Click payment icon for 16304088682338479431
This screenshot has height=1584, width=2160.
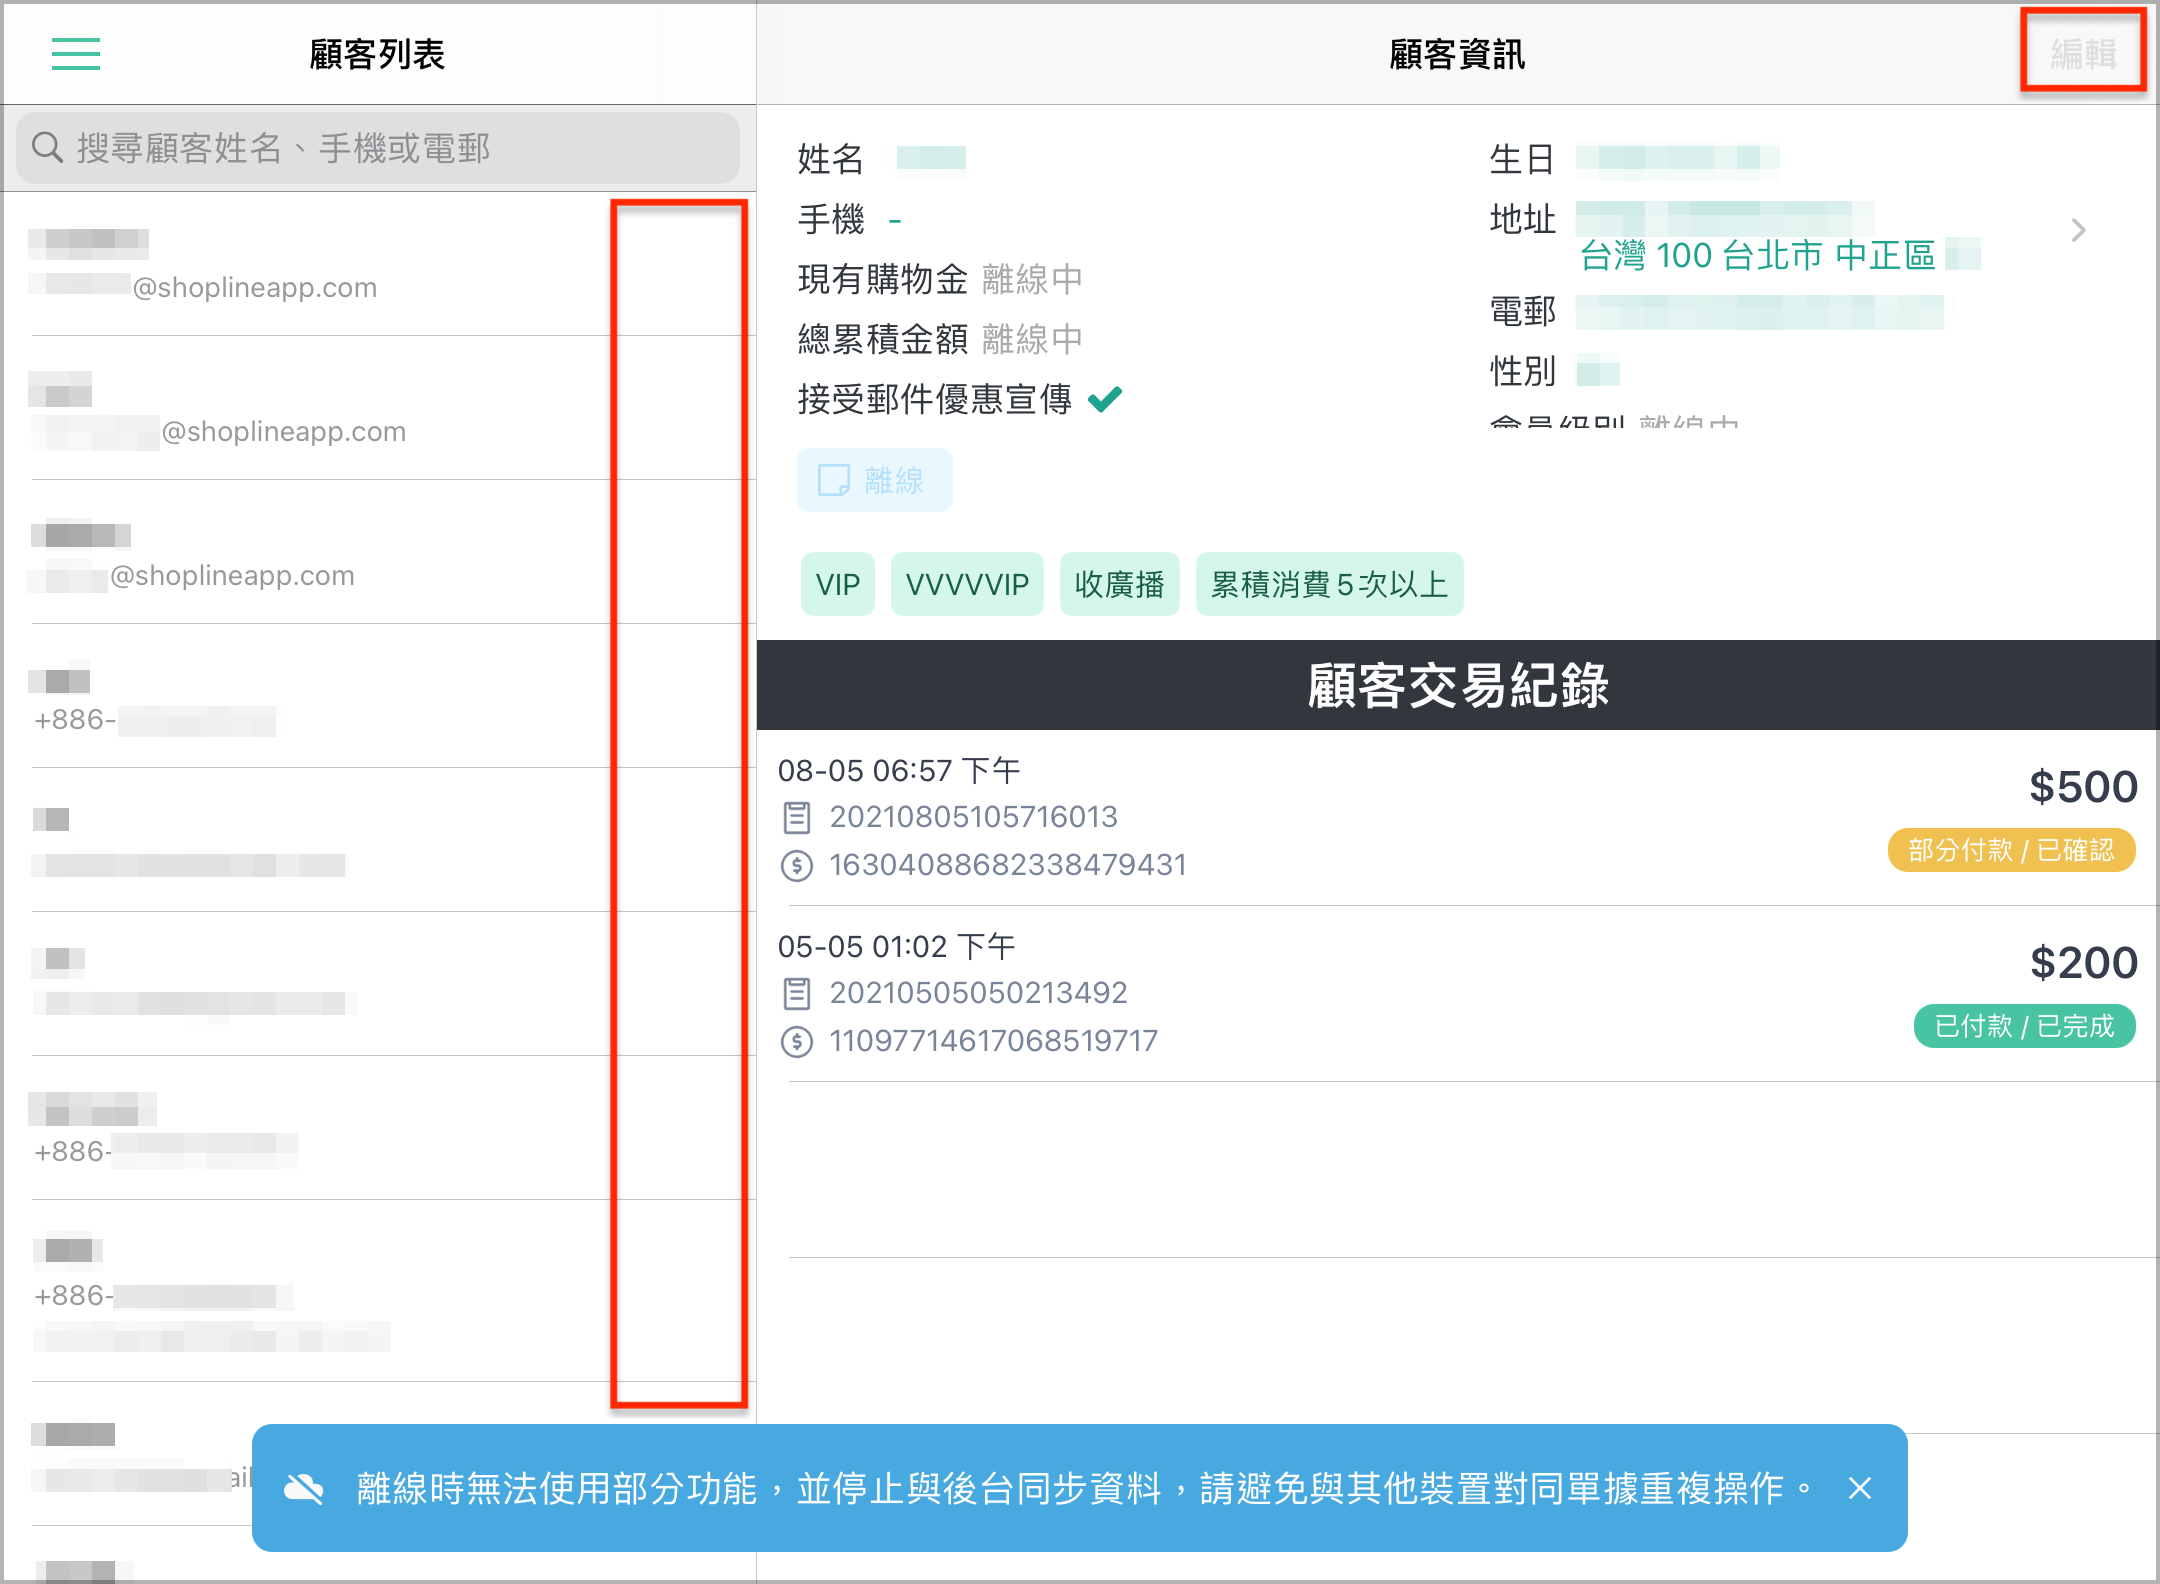pos(797,866)
